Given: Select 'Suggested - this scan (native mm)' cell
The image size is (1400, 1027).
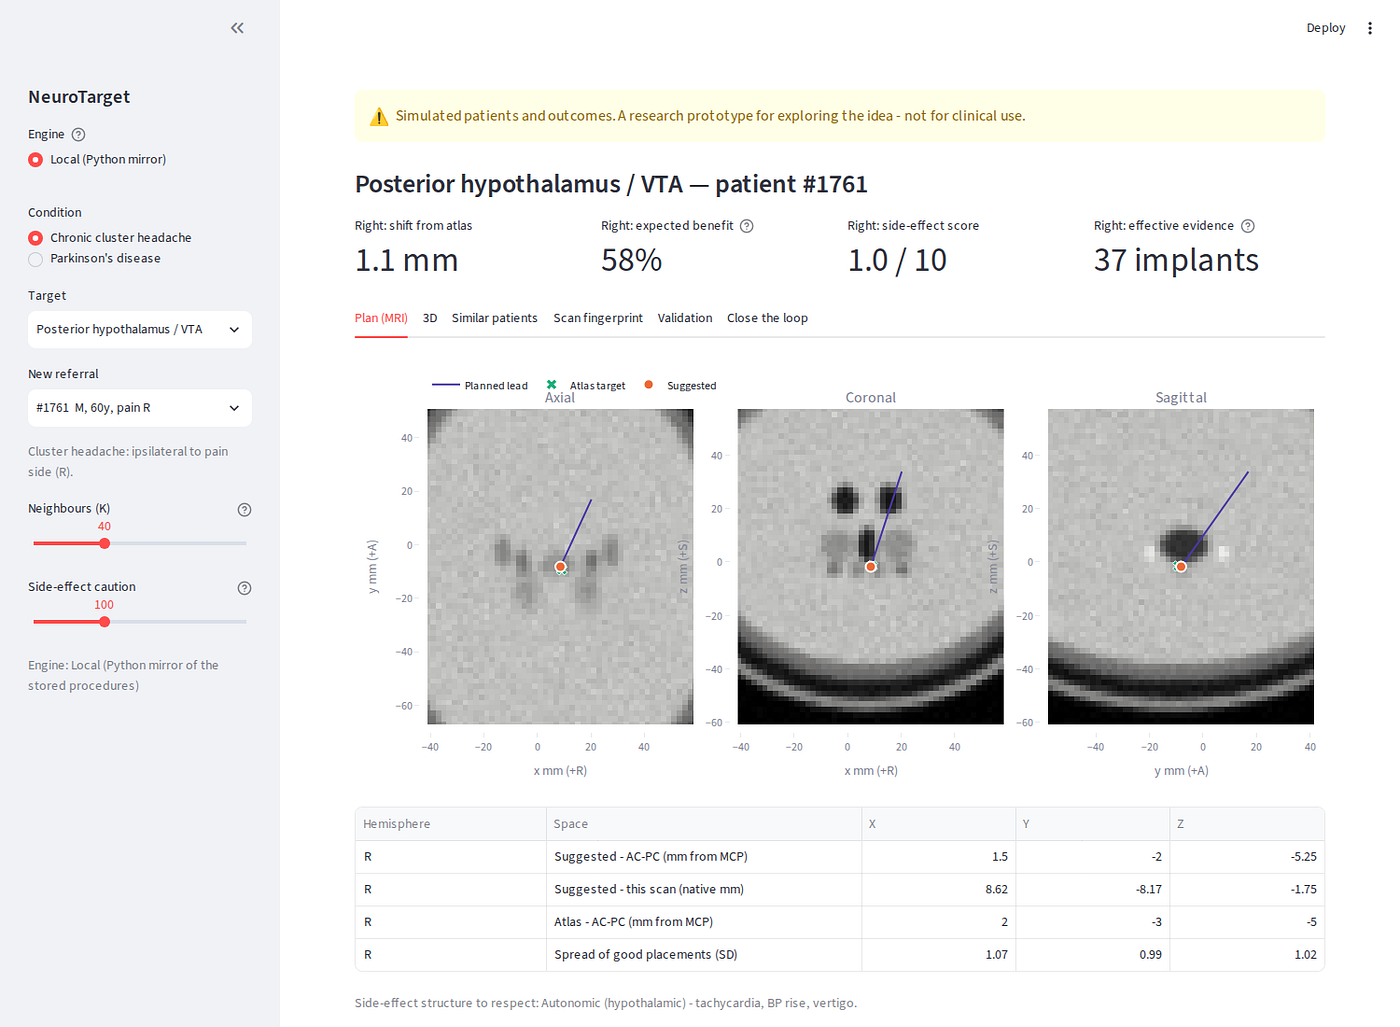Looking at the screenshot, I should click(x=704, y=890).
